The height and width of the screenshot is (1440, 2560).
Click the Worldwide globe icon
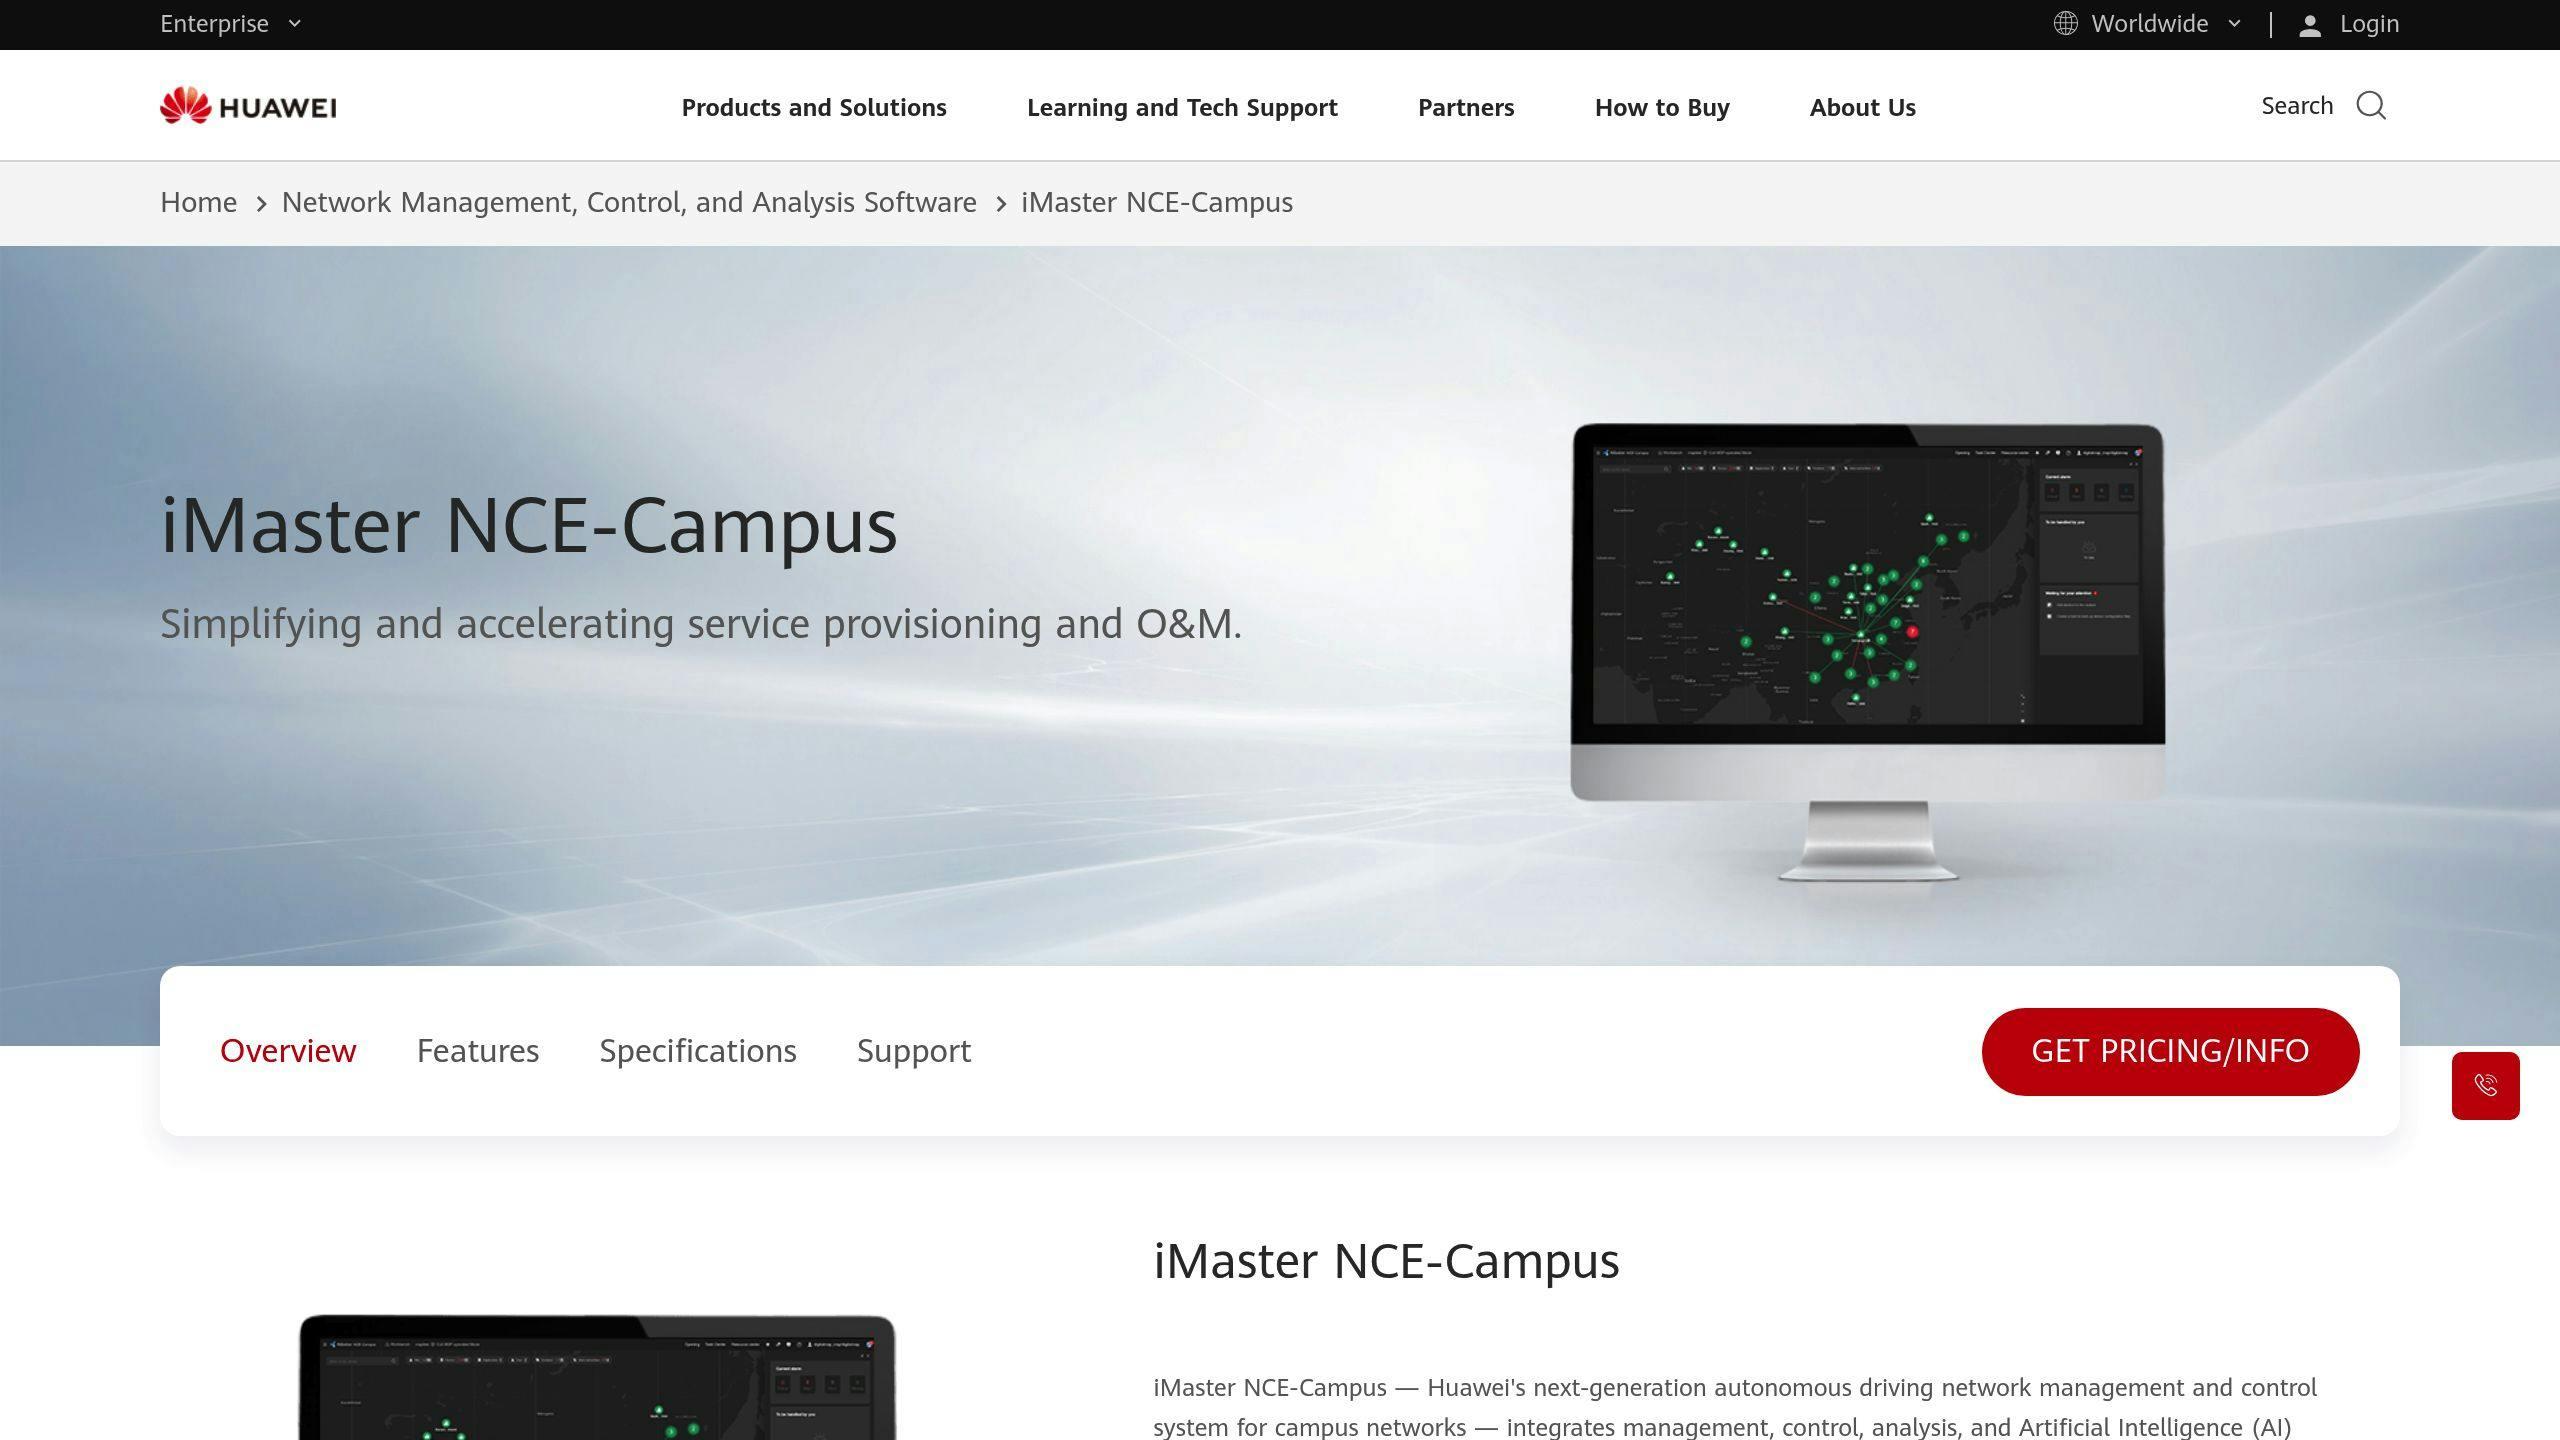[2066, 23]
